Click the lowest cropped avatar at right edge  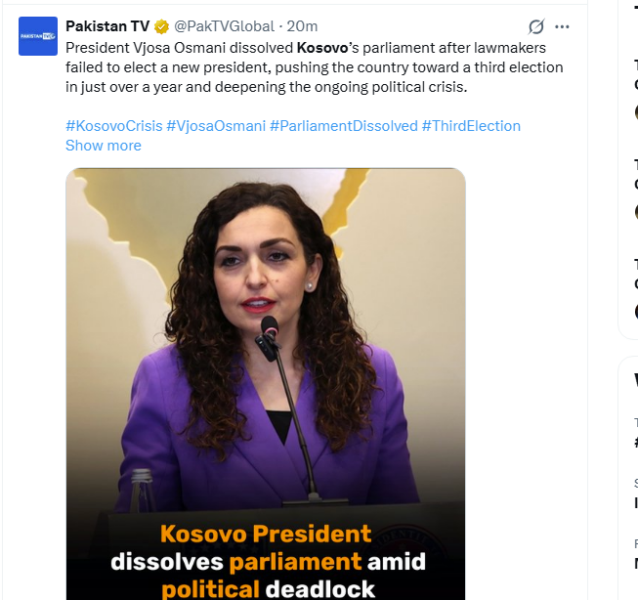tap(636, 312)
